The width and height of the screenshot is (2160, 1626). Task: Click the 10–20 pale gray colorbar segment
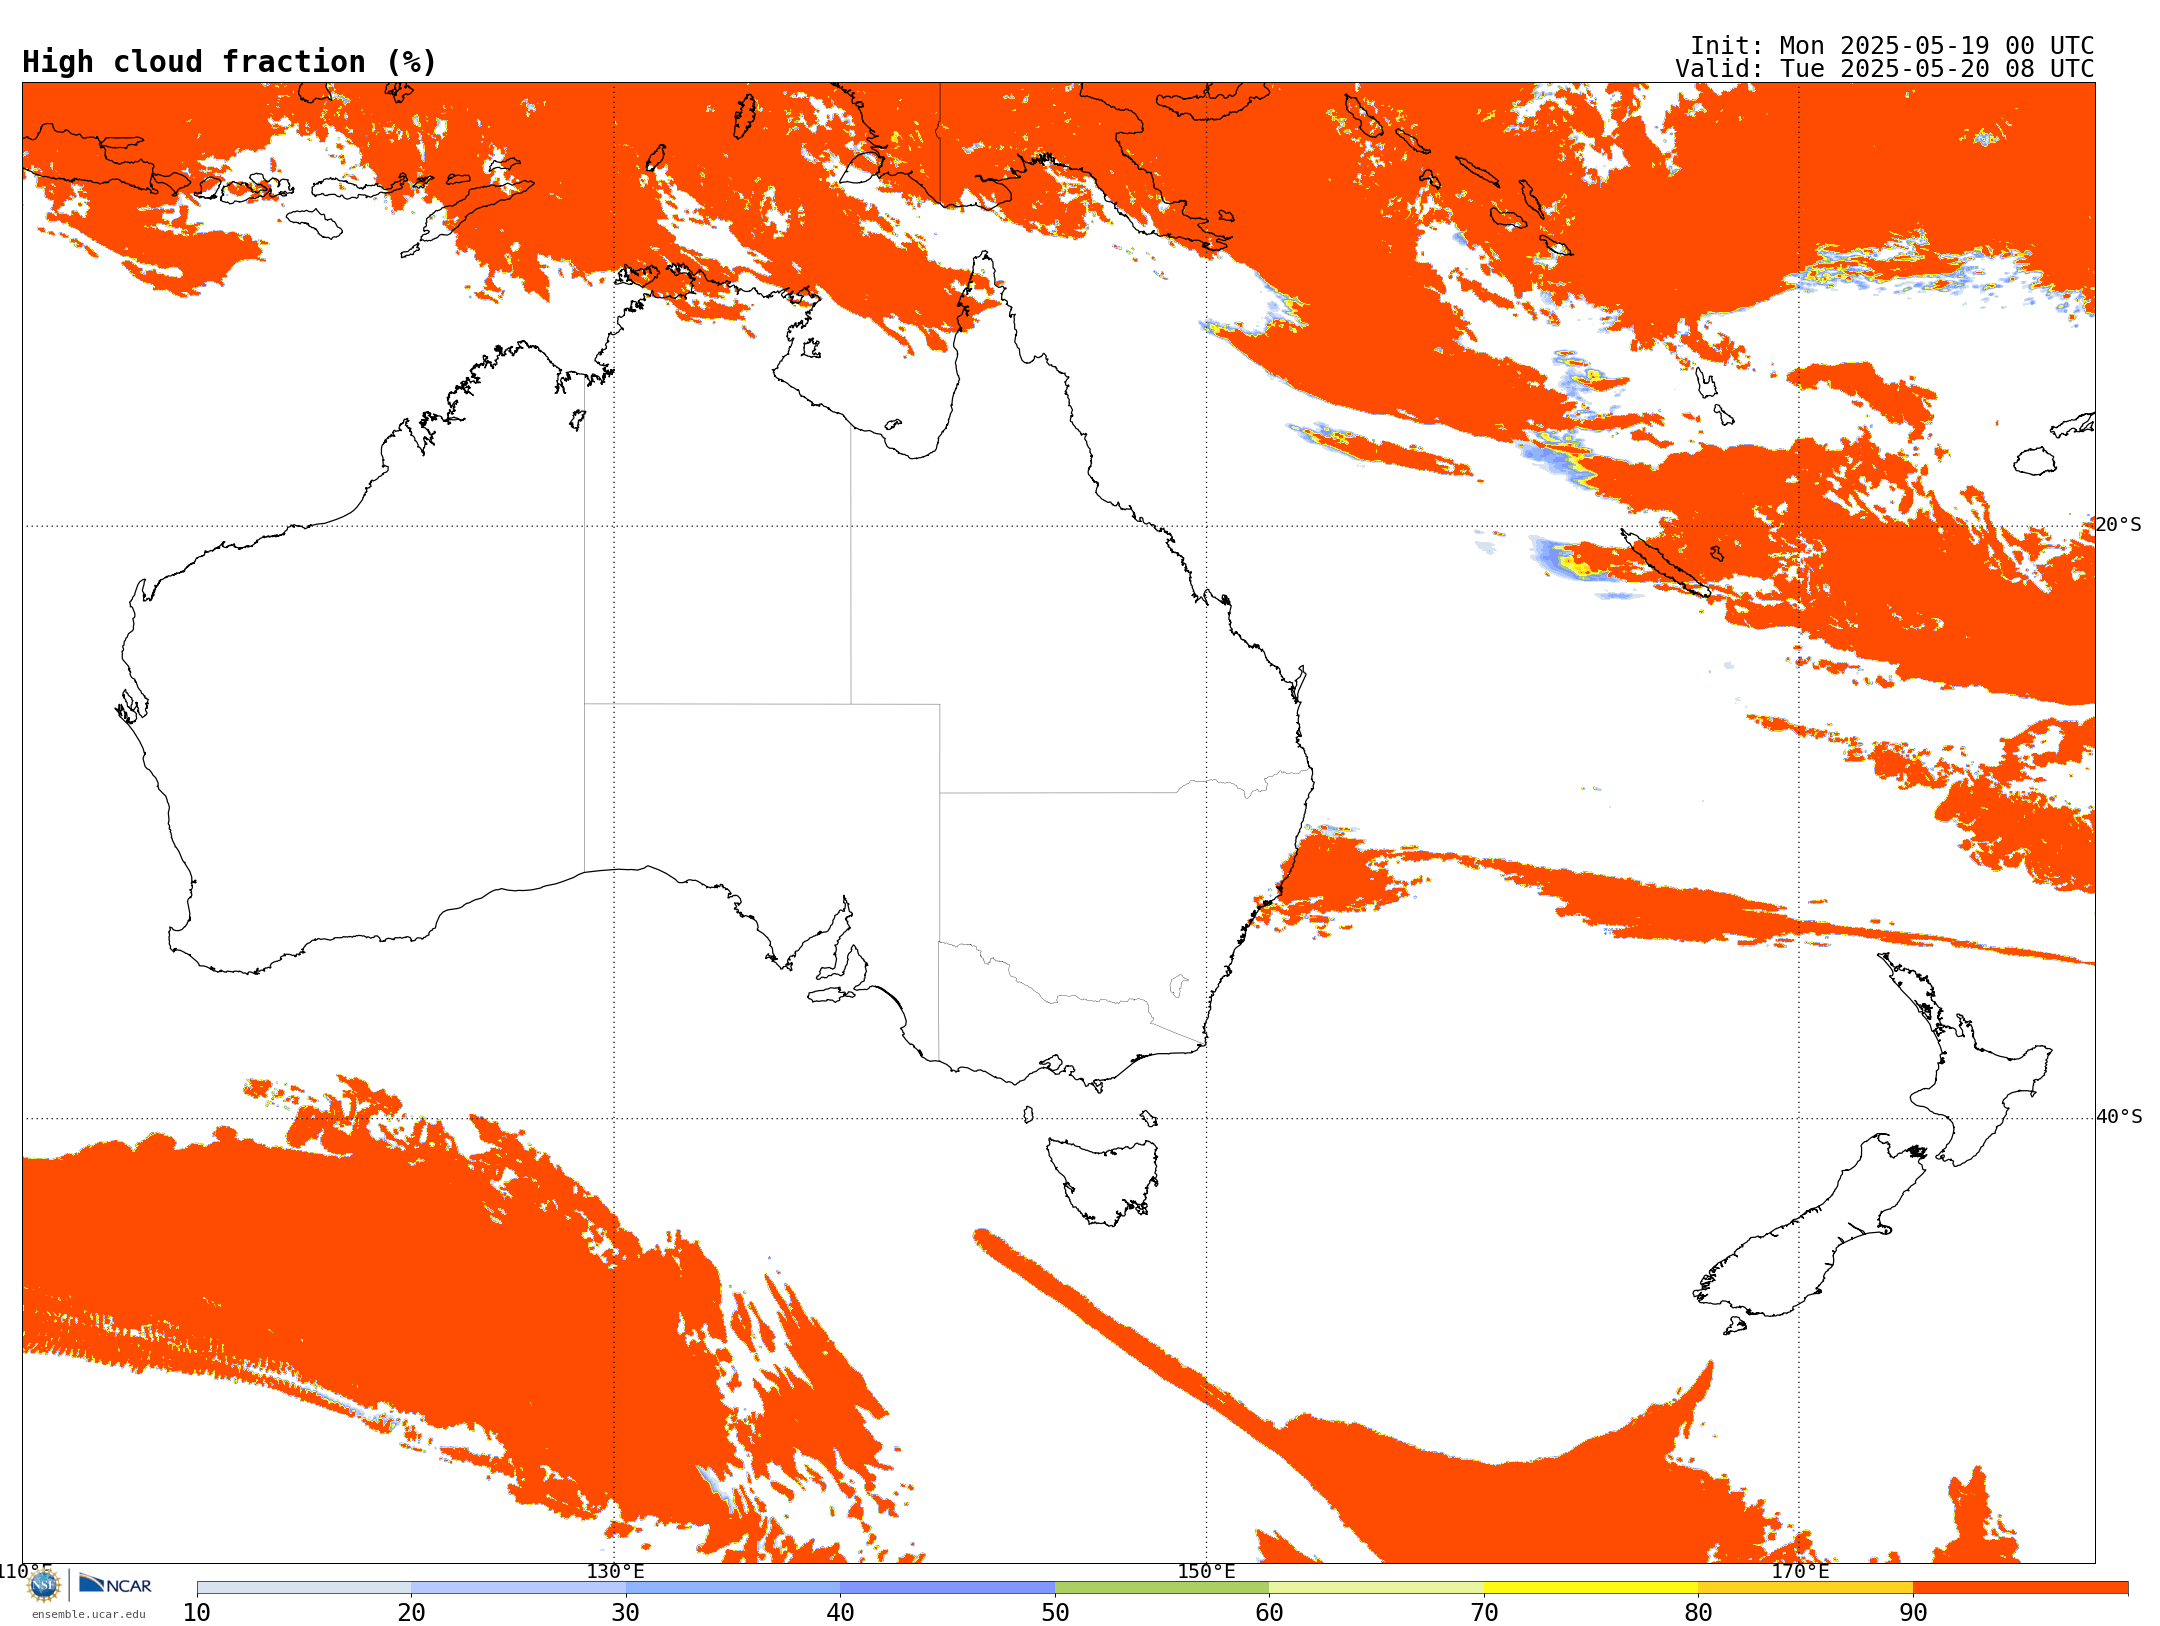pyautogui.click(x=304, y=1588)
